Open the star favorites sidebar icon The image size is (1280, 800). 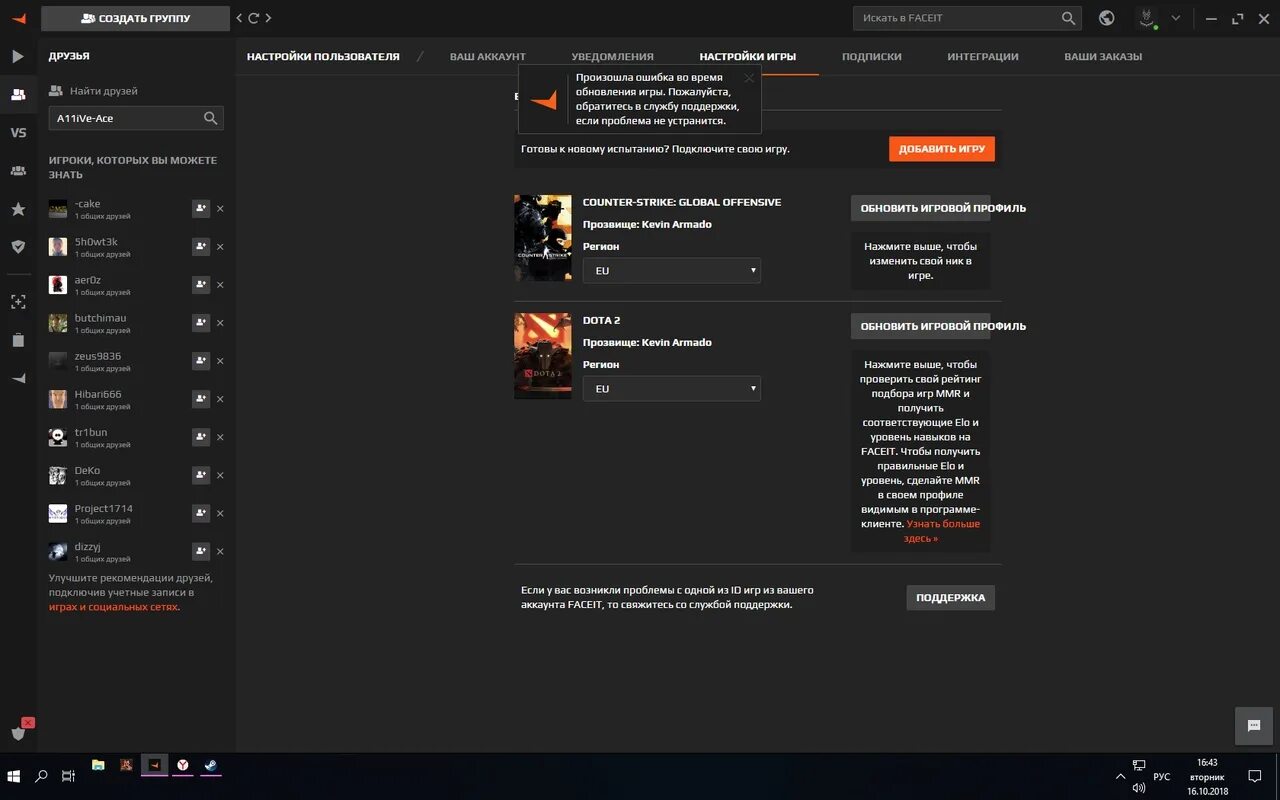click(x=18, y=209)
